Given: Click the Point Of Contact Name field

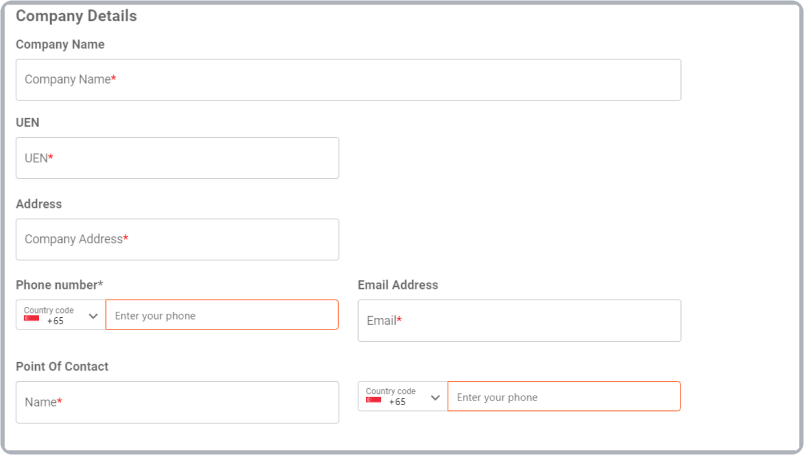Looking at the screenshot, I should click(177, 402).
